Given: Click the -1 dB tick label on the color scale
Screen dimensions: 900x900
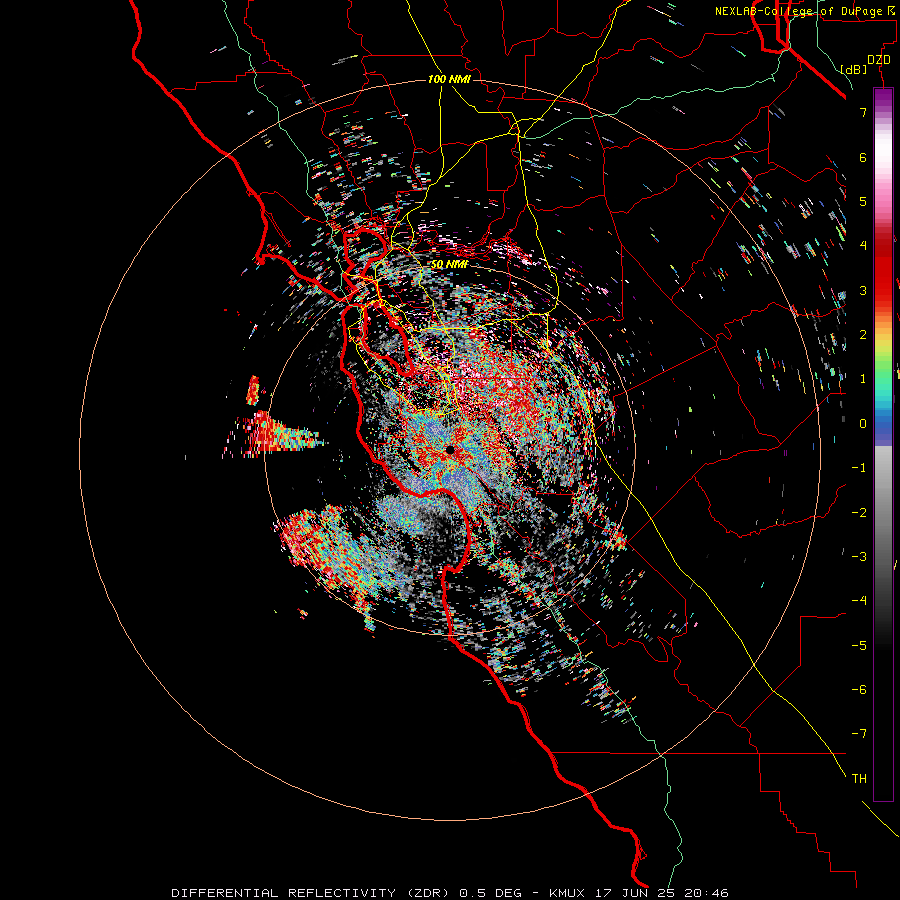Looking at the screenshot, I should (859, 468).
